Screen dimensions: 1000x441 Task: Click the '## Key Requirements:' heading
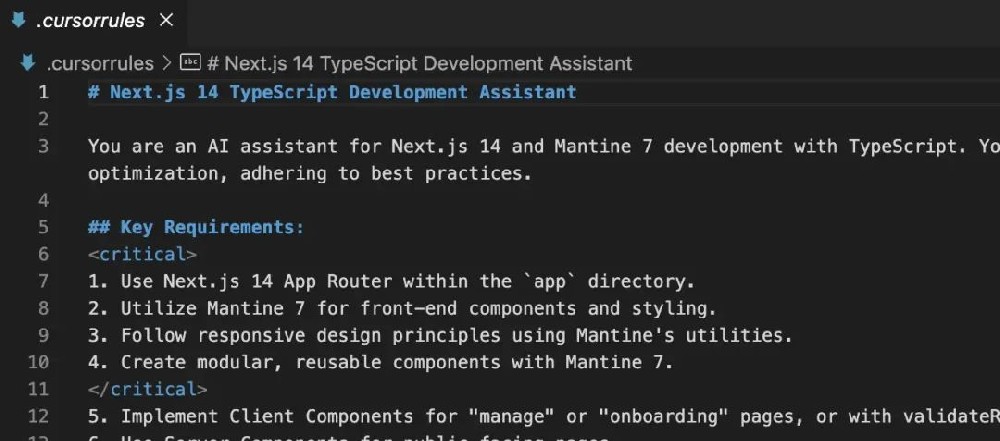coord(196,227)
